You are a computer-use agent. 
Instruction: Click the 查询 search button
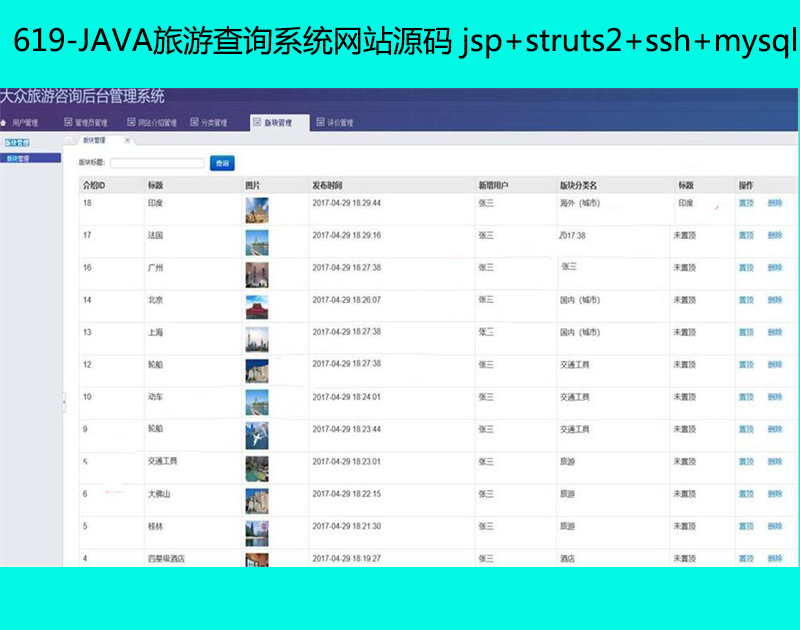(222, 162)
